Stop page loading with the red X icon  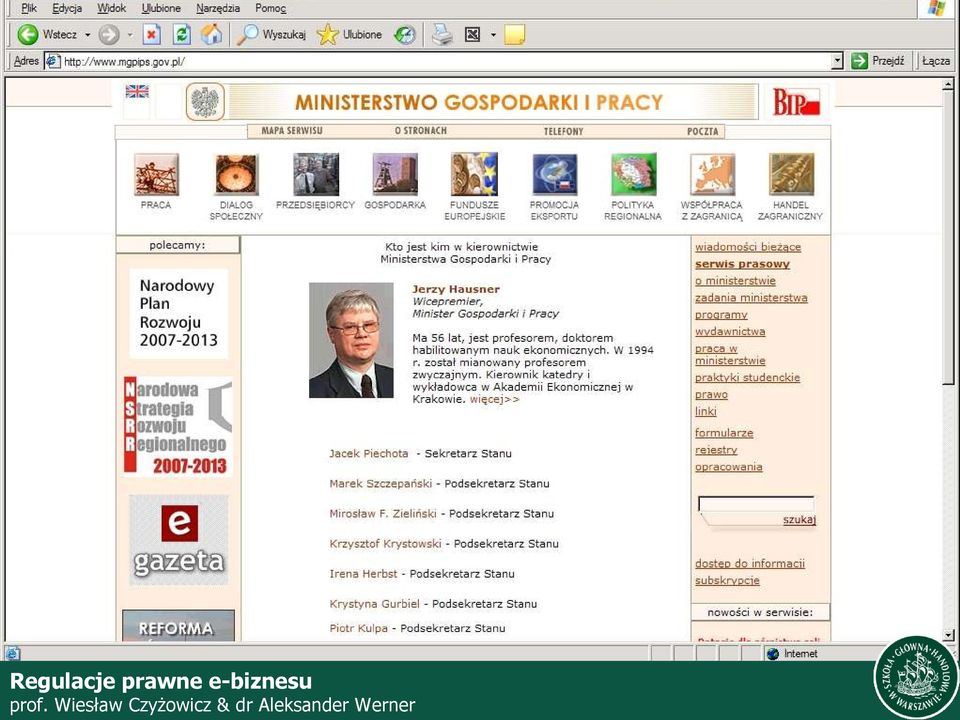click(x=151, y=34)
